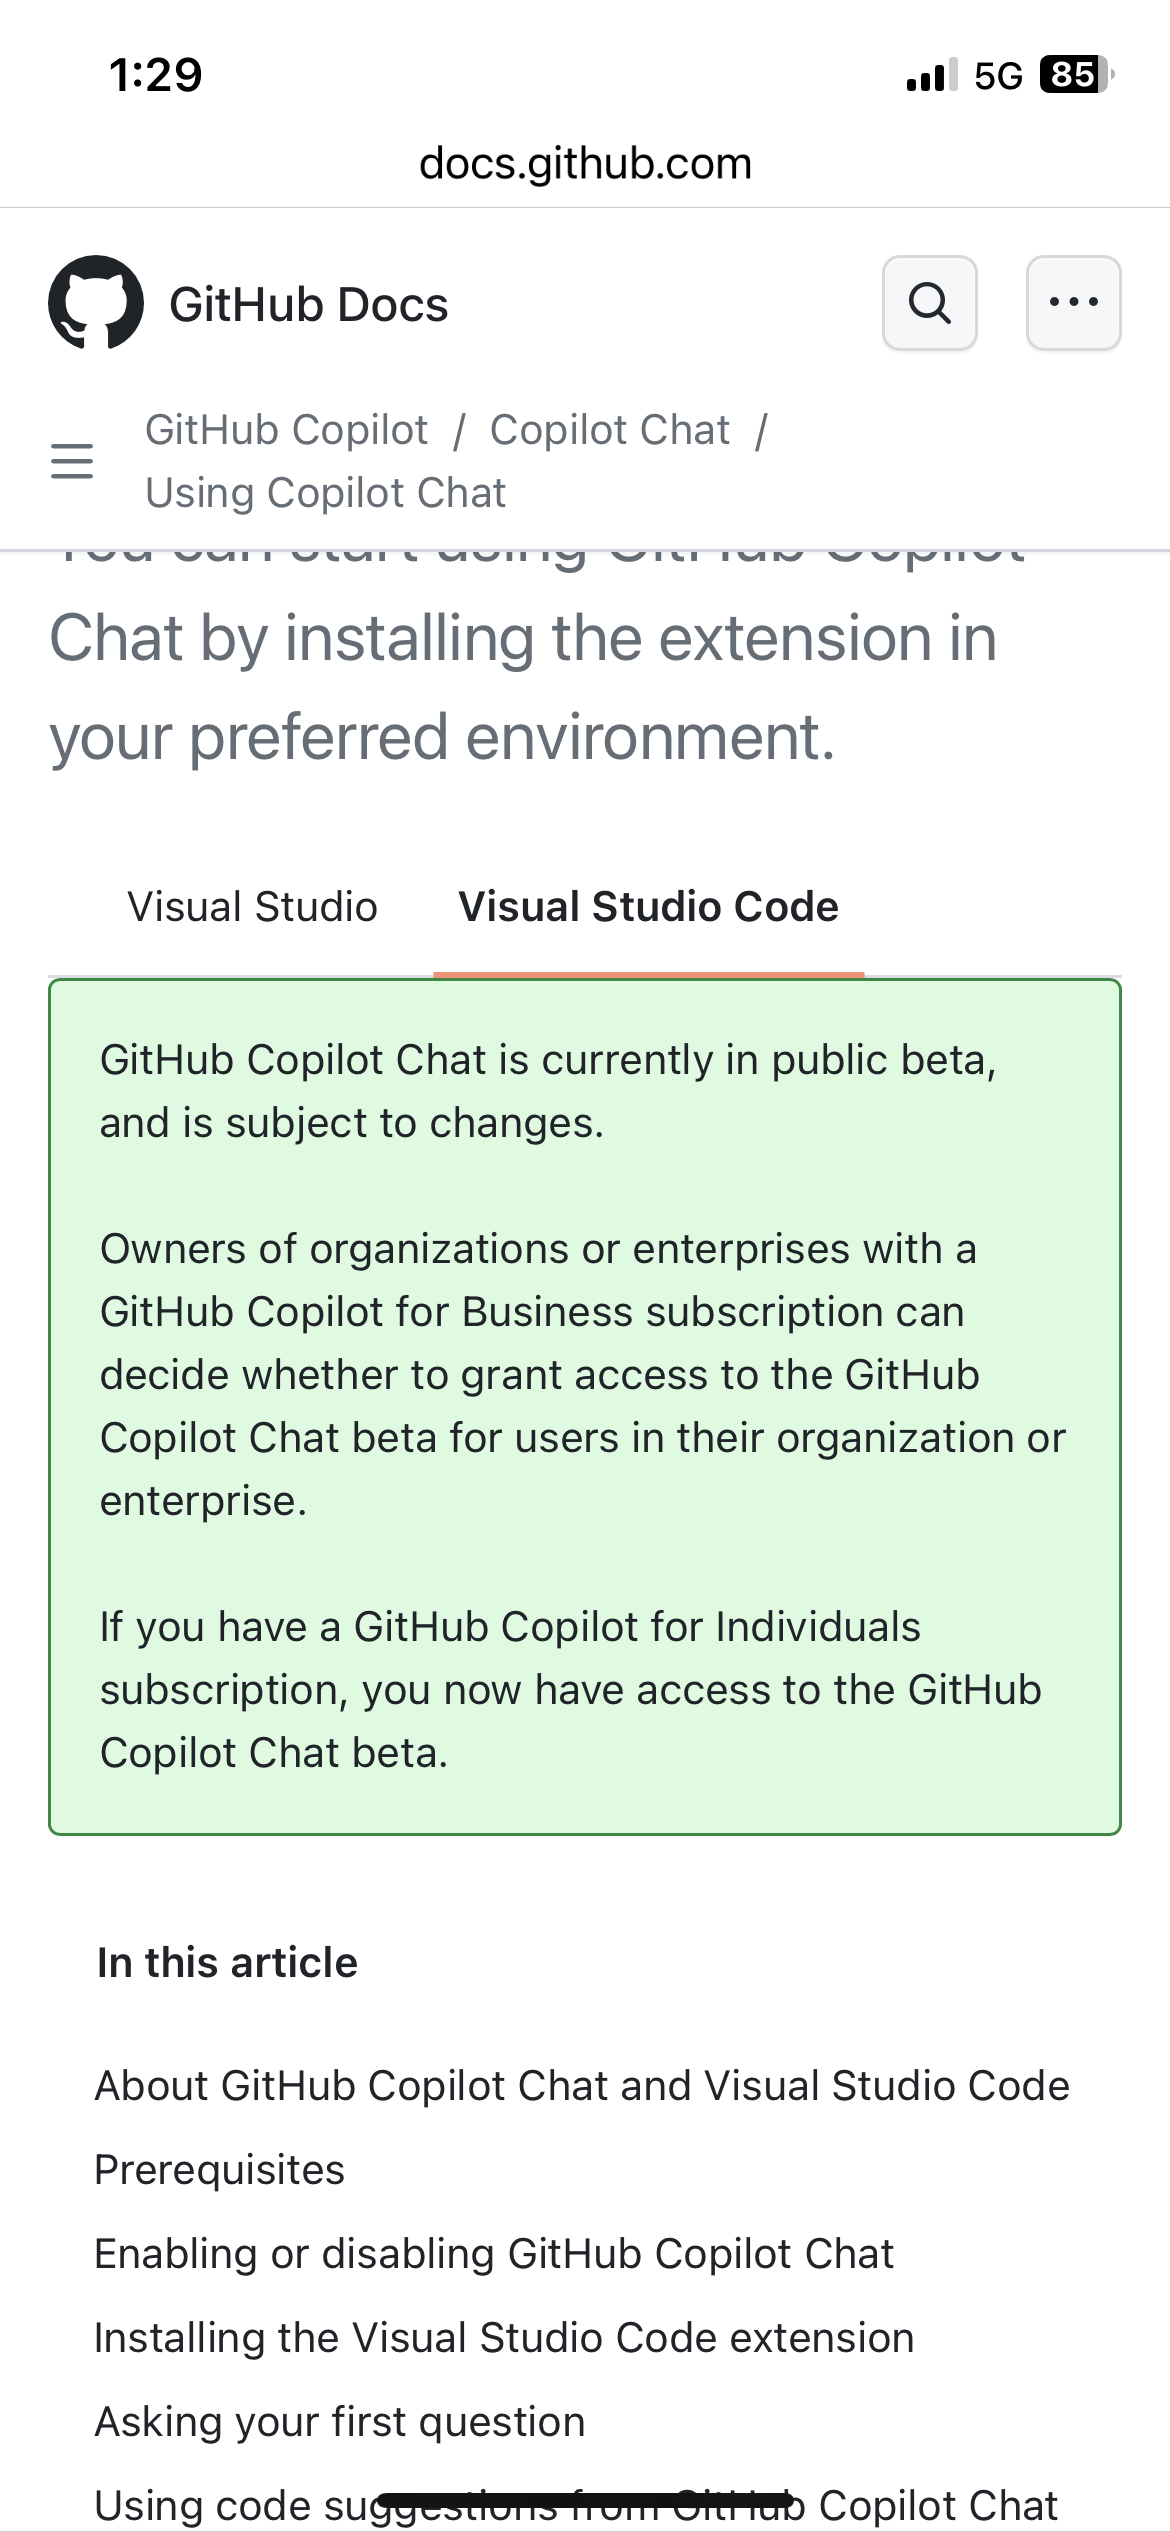Open Asking your first question

tap(340, 2420)
